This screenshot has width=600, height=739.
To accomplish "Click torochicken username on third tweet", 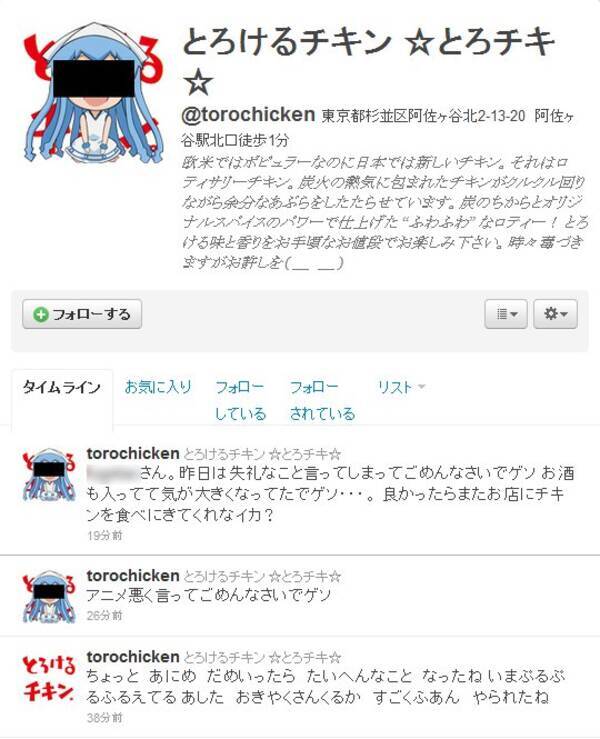I will click(133, 657).
